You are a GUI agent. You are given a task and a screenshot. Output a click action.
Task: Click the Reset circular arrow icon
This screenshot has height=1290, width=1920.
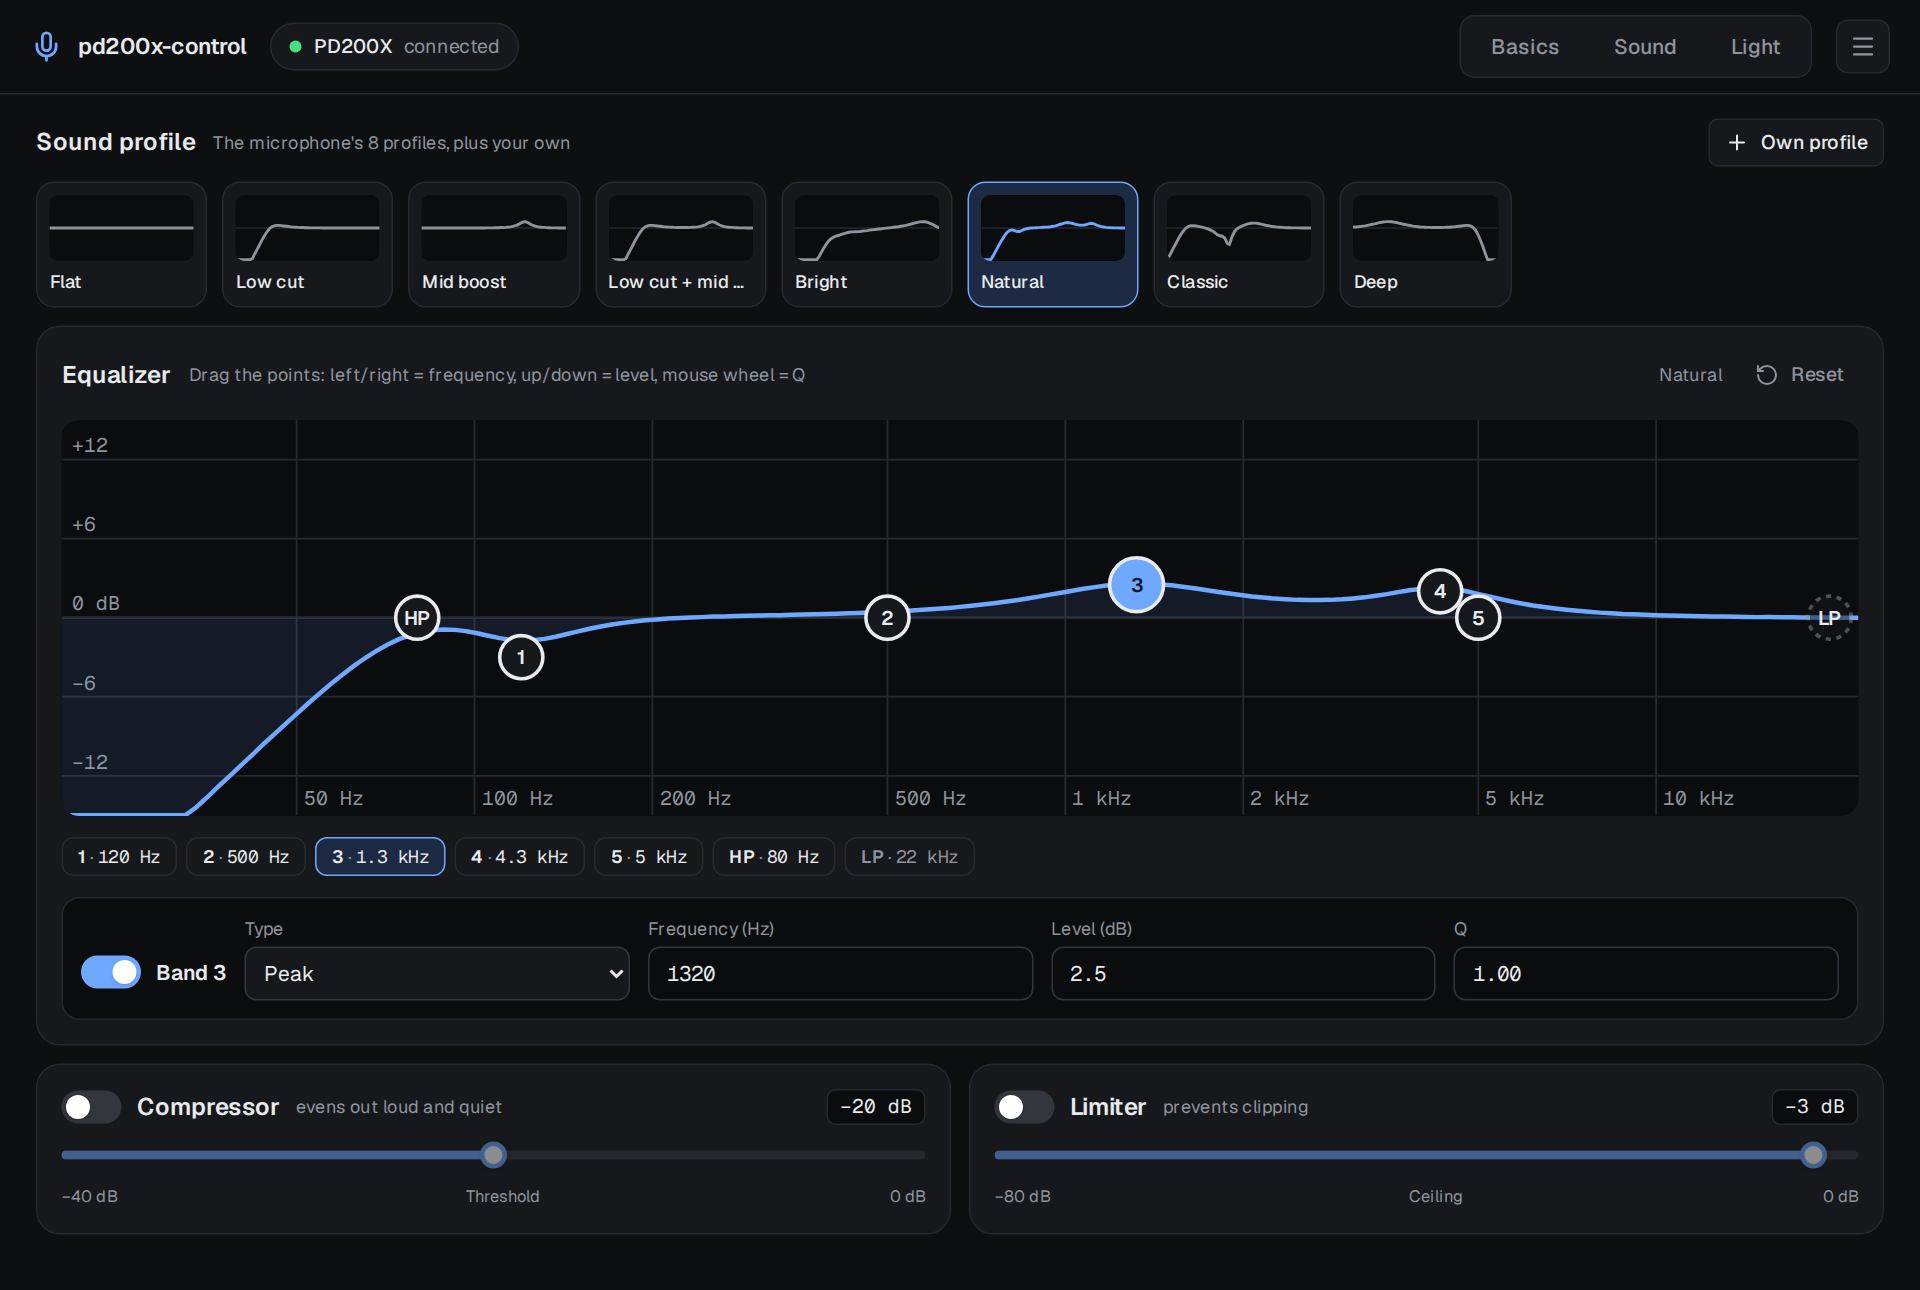click(1767, 374)
